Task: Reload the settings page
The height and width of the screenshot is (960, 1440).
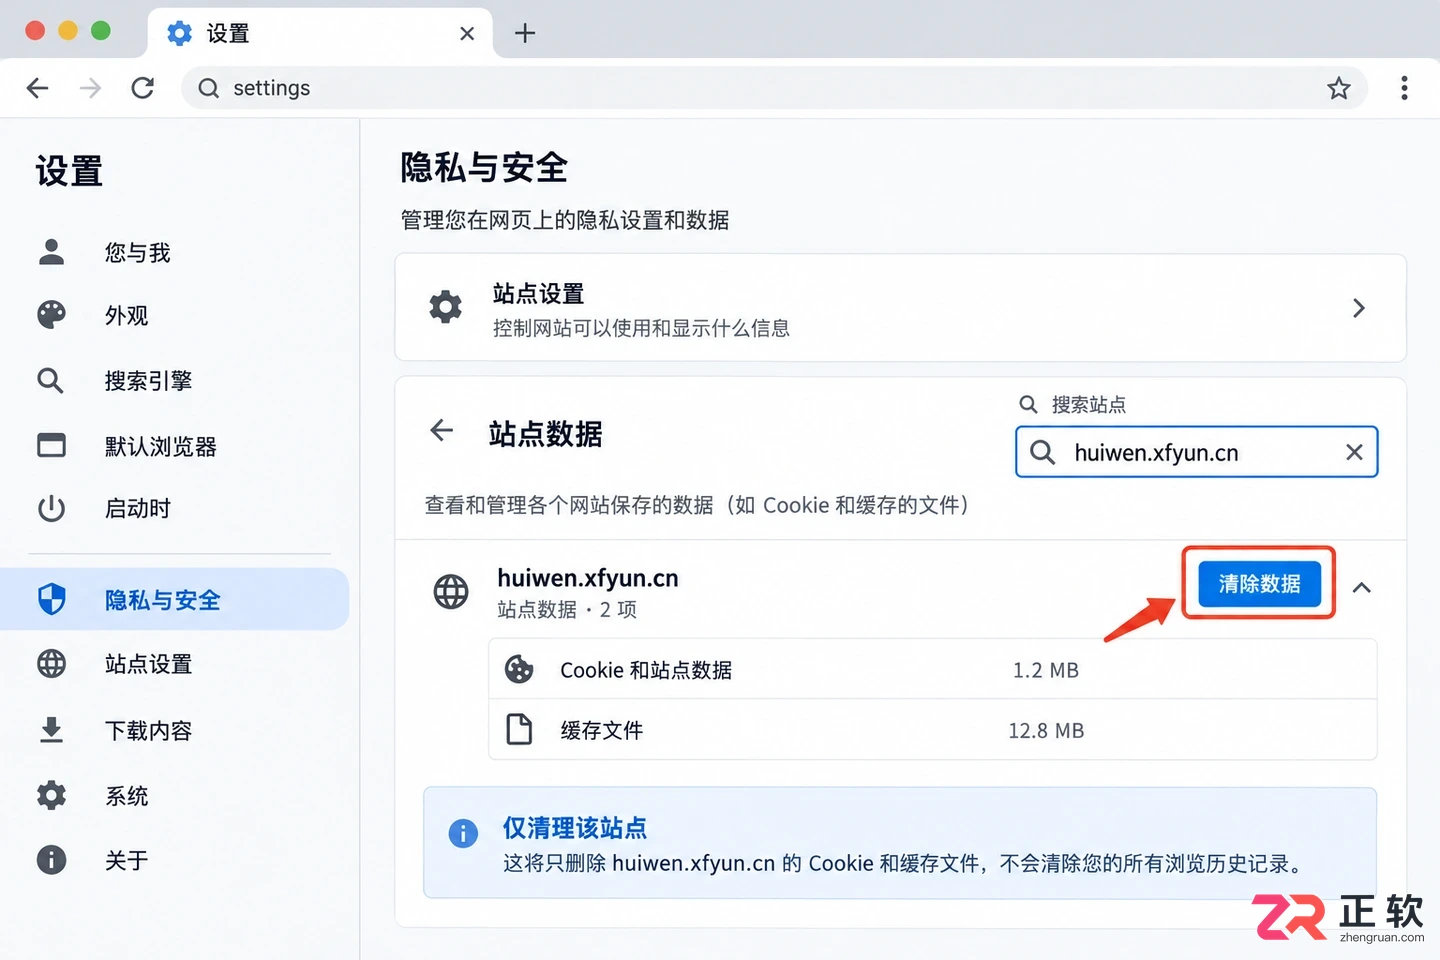Action: pyautogui.click(x=143, y=88)
